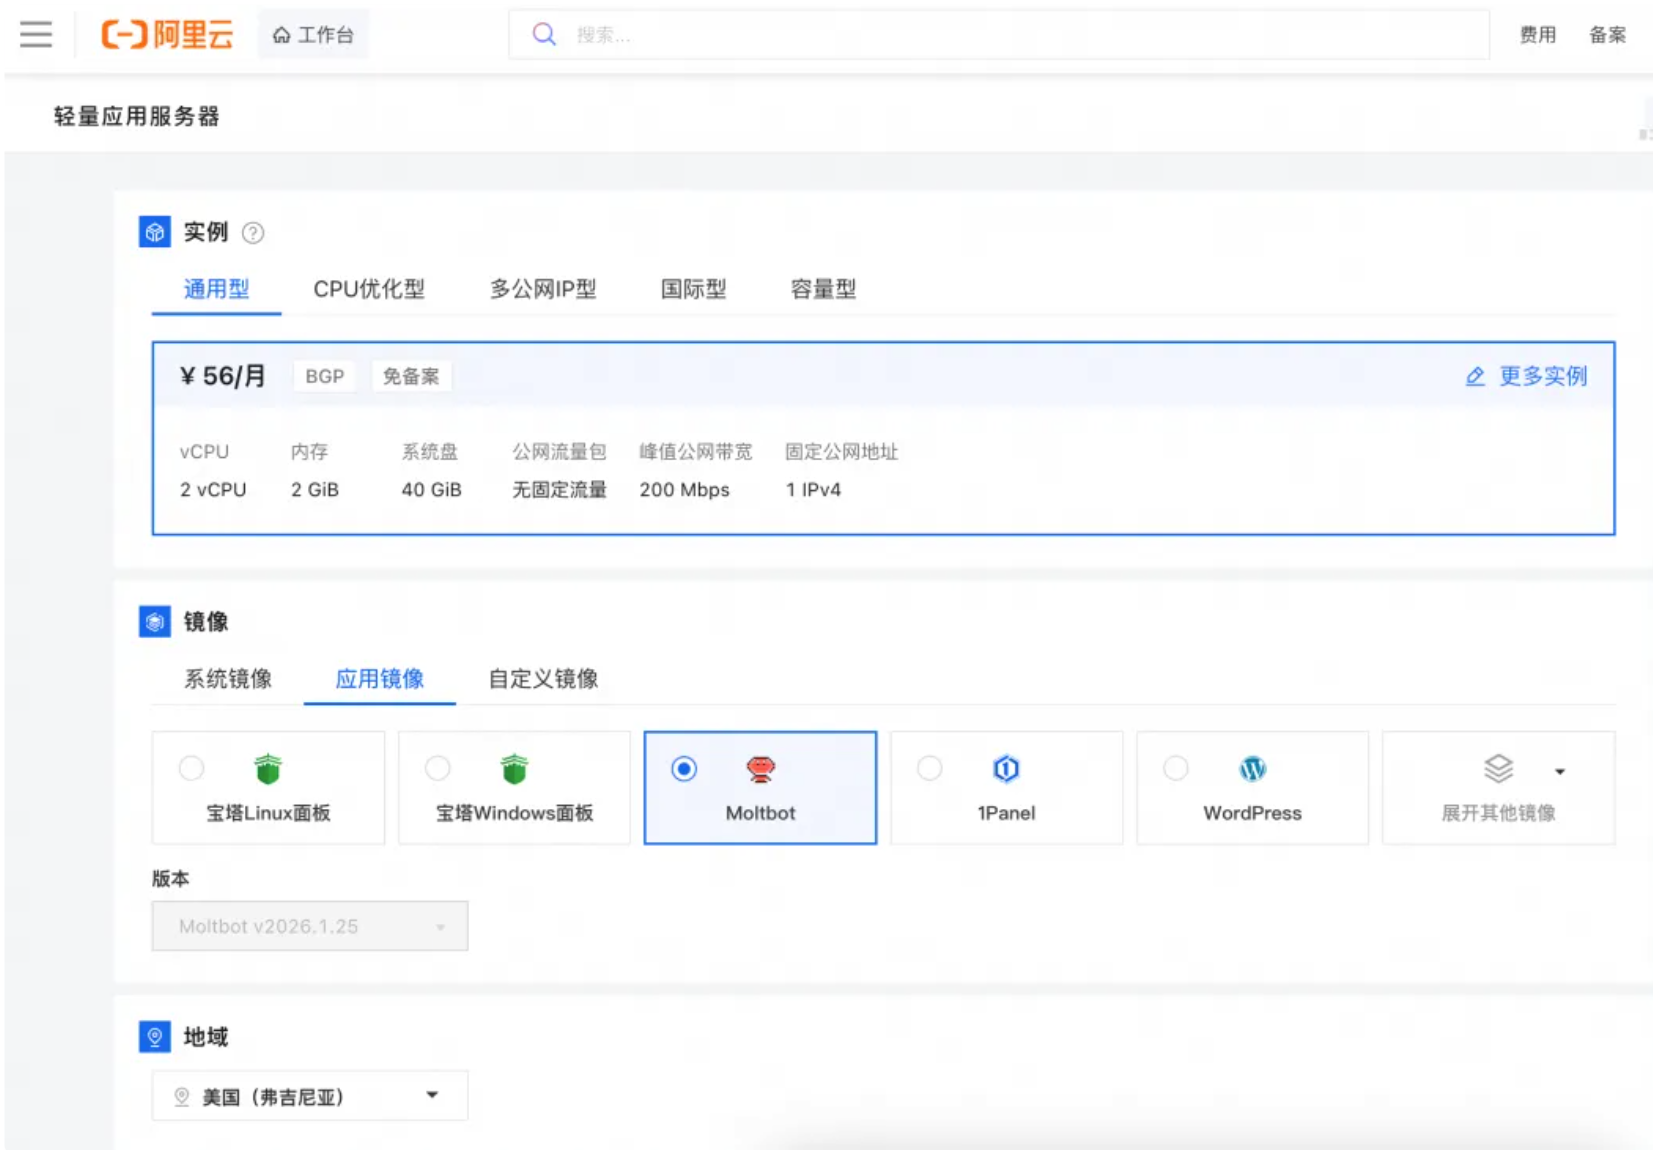Select the 宝塔Windows面板 radio button

437,768
